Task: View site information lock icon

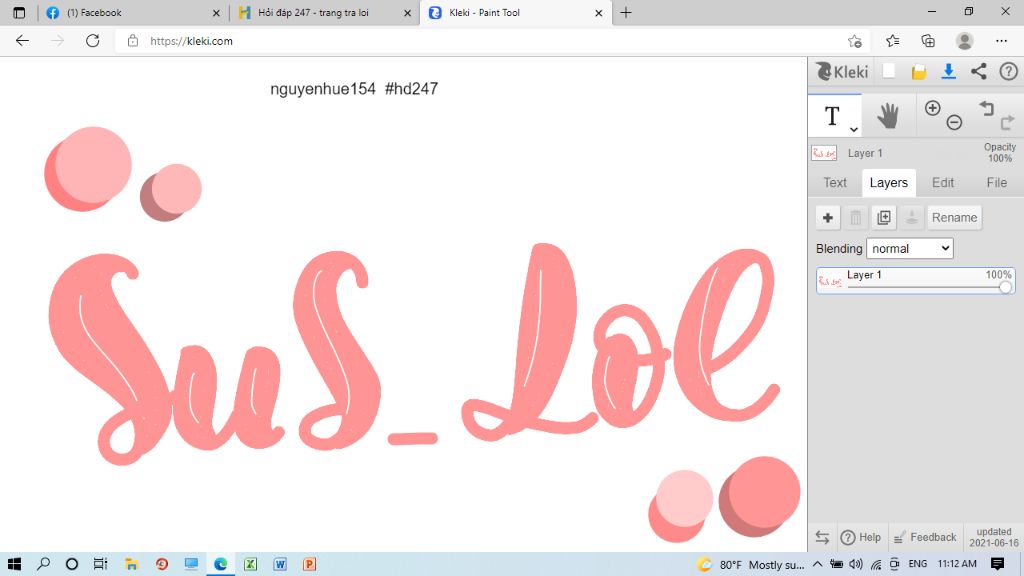Action: [x=133, y=40]
